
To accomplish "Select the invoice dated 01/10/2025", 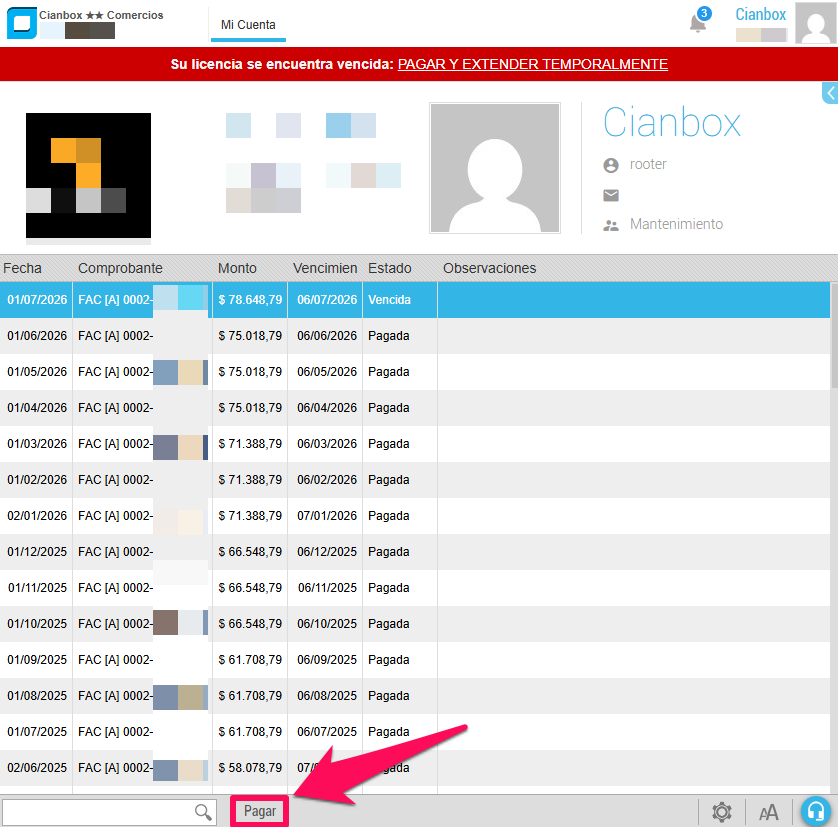I will pyautogui.click(x=415, y=624).
